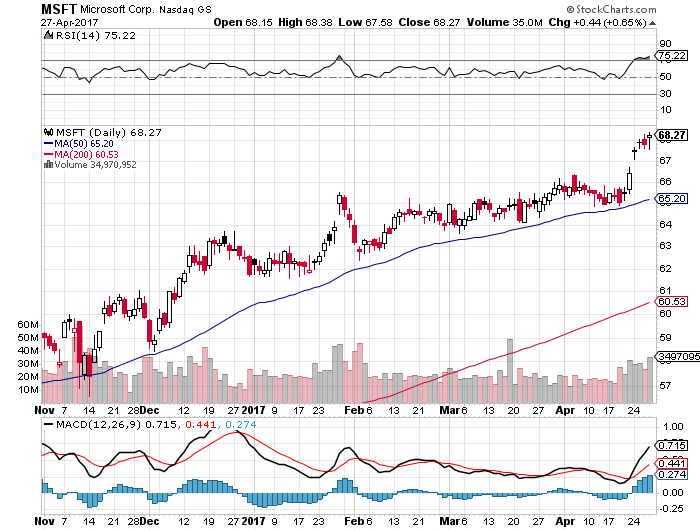This screenshot has height=530, width=700.
Task: Click the green up-arrow beside Chg
Action: [653, 23]
